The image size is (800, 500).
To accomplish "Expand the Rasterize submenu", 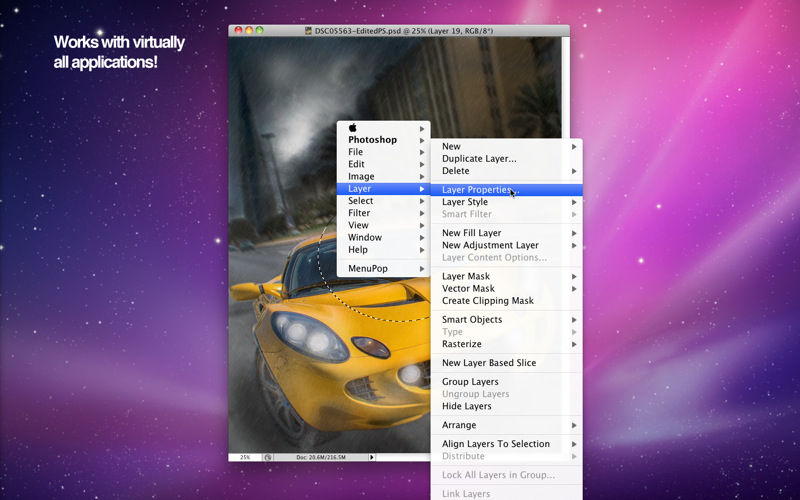I will coord(507,344).
